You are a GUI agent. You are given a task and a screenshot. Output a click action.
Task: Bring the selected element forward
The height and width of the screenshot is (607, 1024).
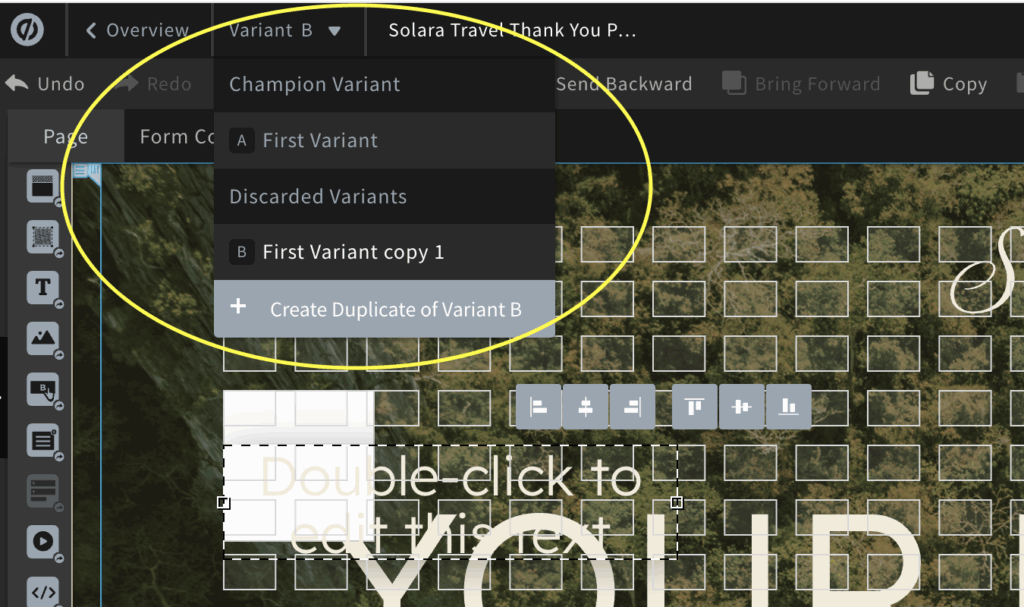[x=801, y=84]
